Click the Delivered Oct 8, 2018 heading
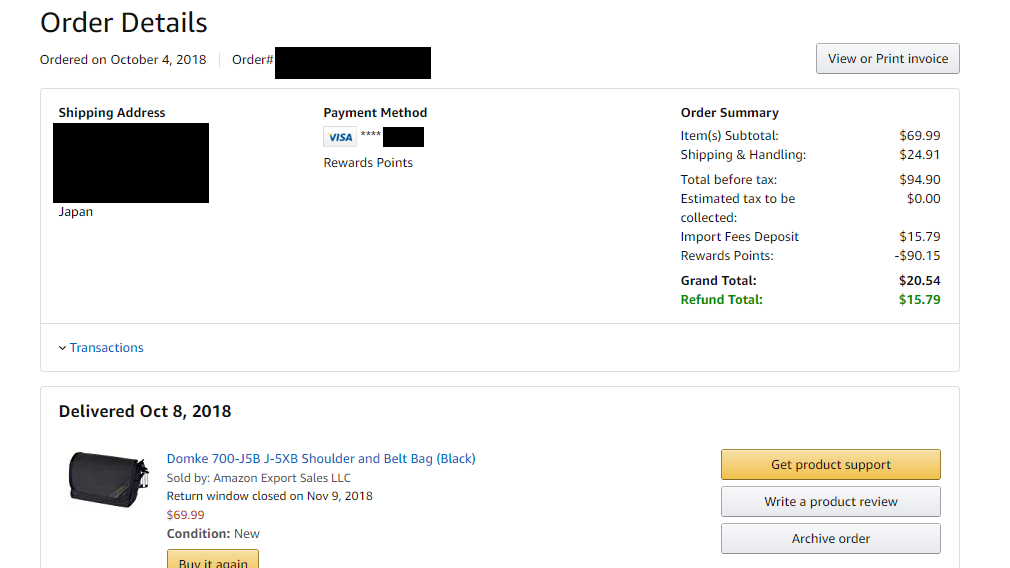This screenshot has height=568, width=1010. (x=145, y=411)
